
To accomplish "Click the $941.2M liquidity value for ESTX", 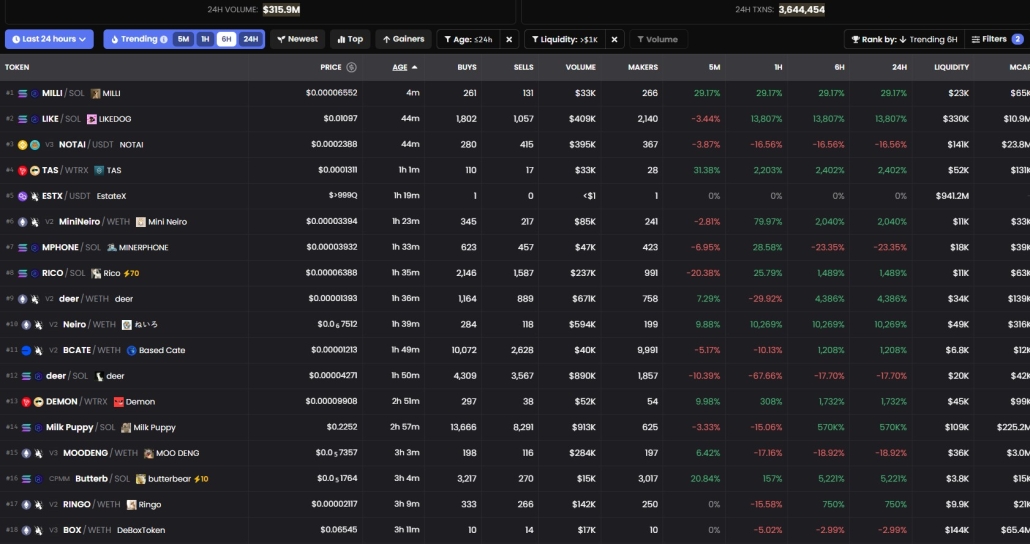I will [x=952, y=196].
